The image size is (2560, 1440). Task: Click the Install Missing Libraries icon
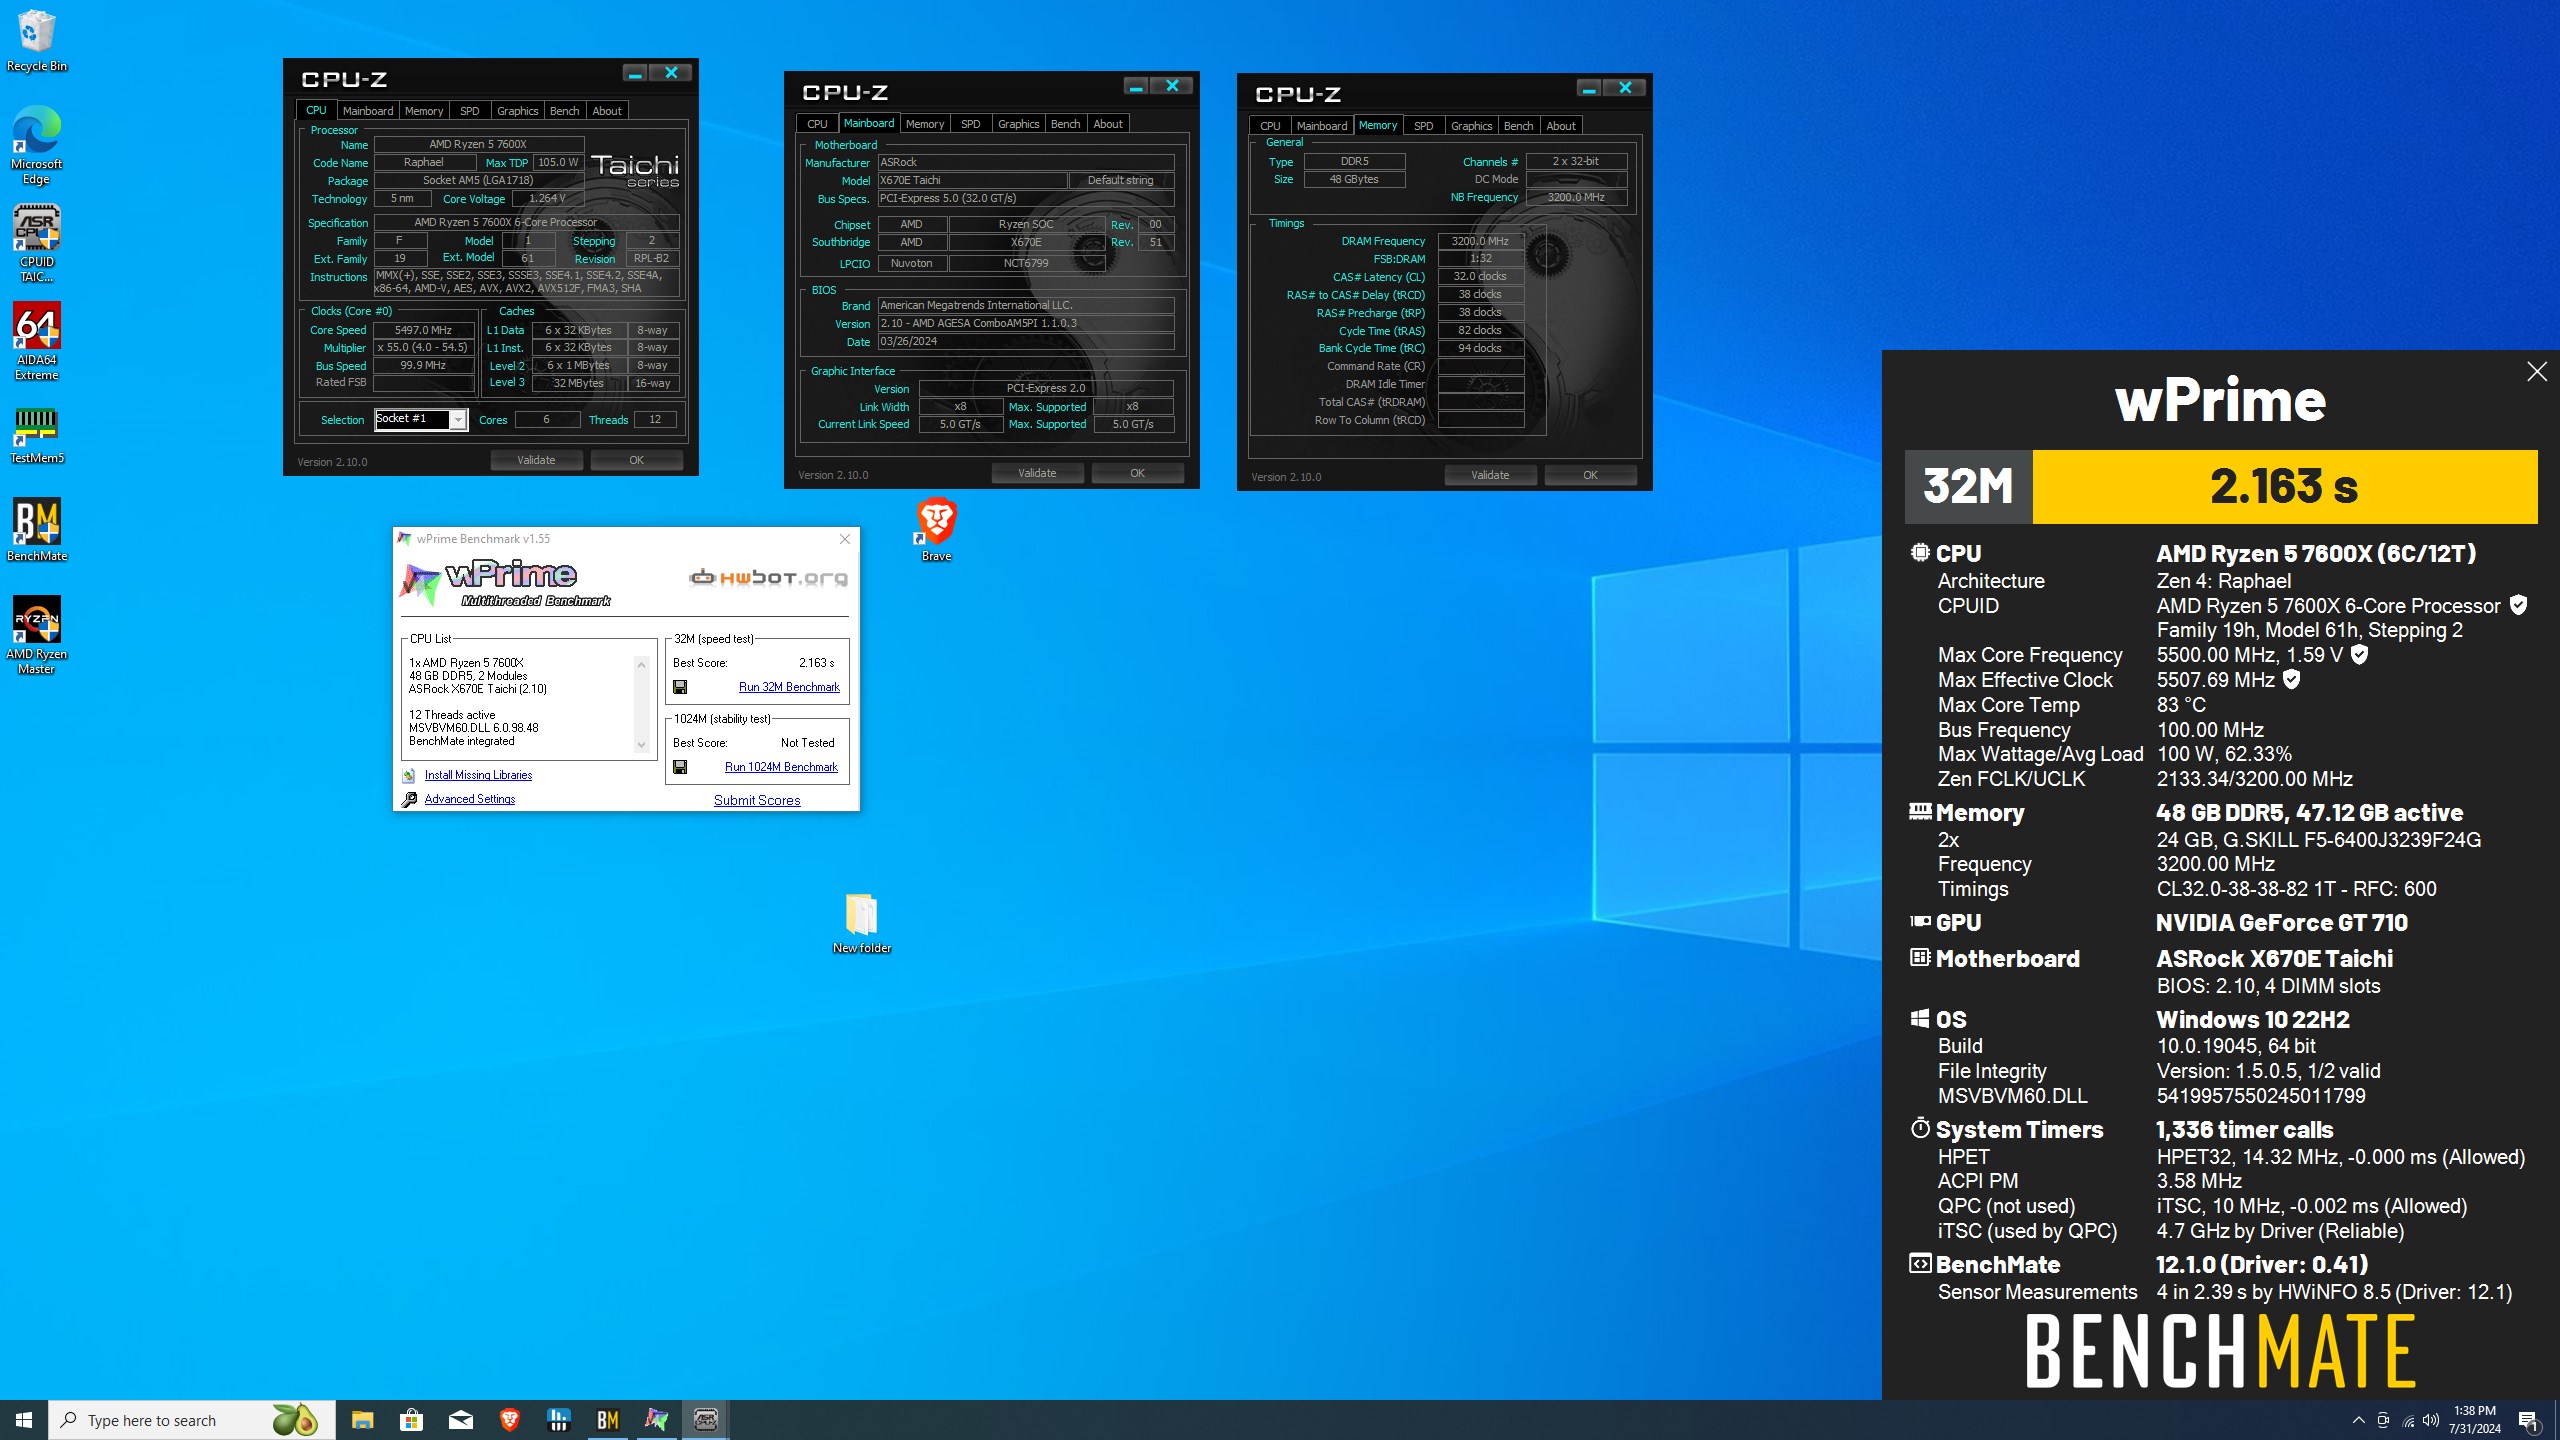pos(408,775)
